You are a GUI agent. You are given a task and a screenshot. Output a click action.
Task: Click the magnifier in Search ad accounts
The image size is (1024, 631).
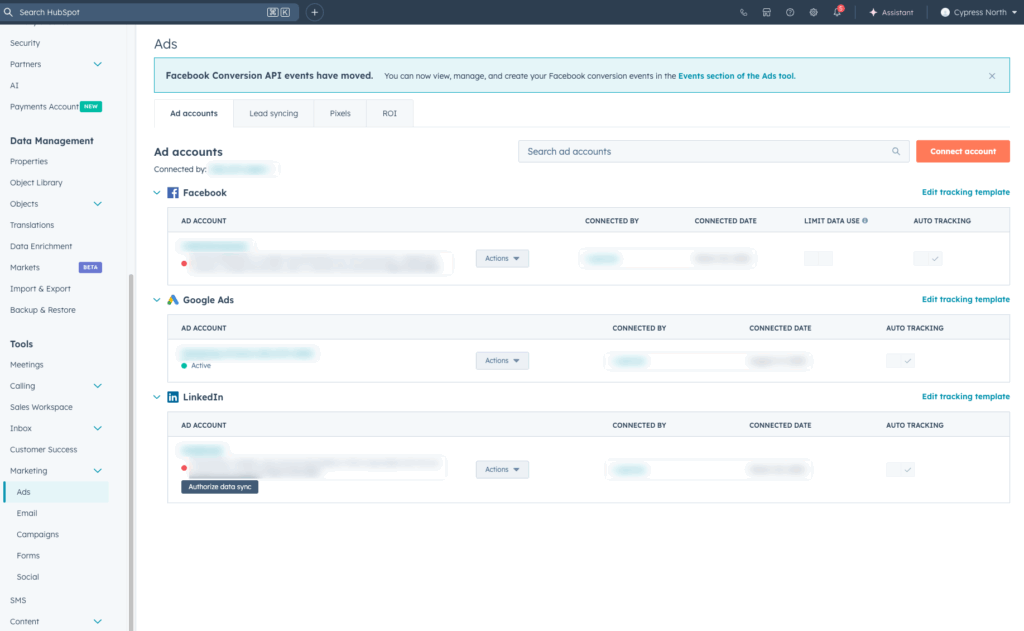pyautogui.click(x=895, y=152)
